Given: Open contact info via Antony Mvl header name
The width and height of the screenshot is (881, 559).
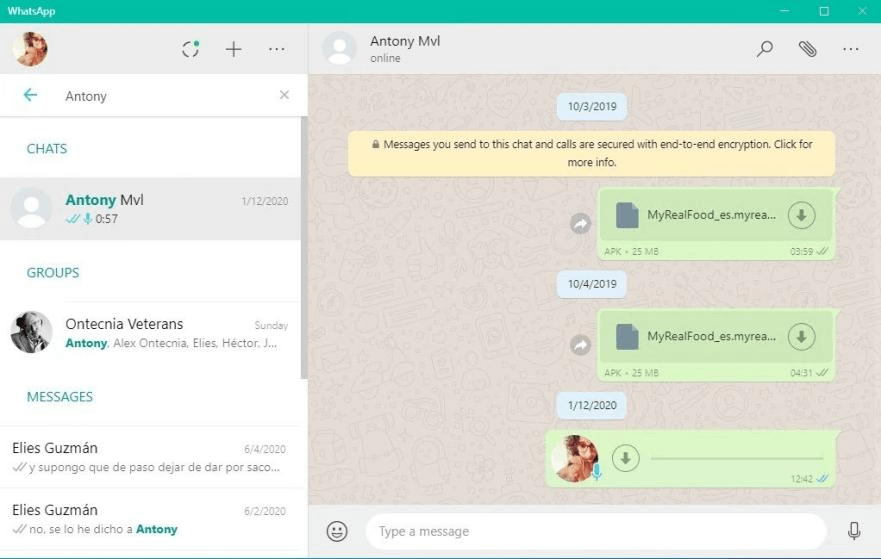Looking at the screenshot, I should tap(405, 41).
